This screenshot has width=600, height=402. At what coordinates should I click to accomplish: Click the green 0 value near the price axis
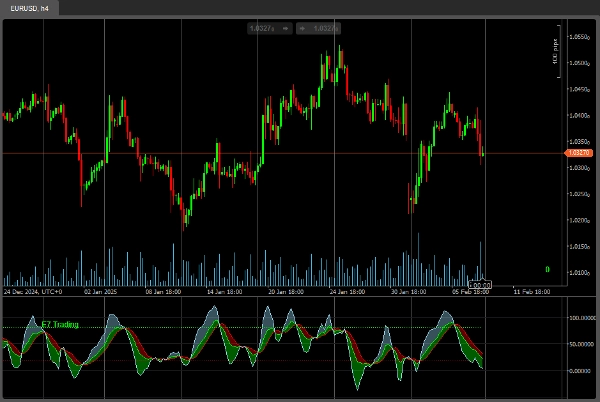547,270
